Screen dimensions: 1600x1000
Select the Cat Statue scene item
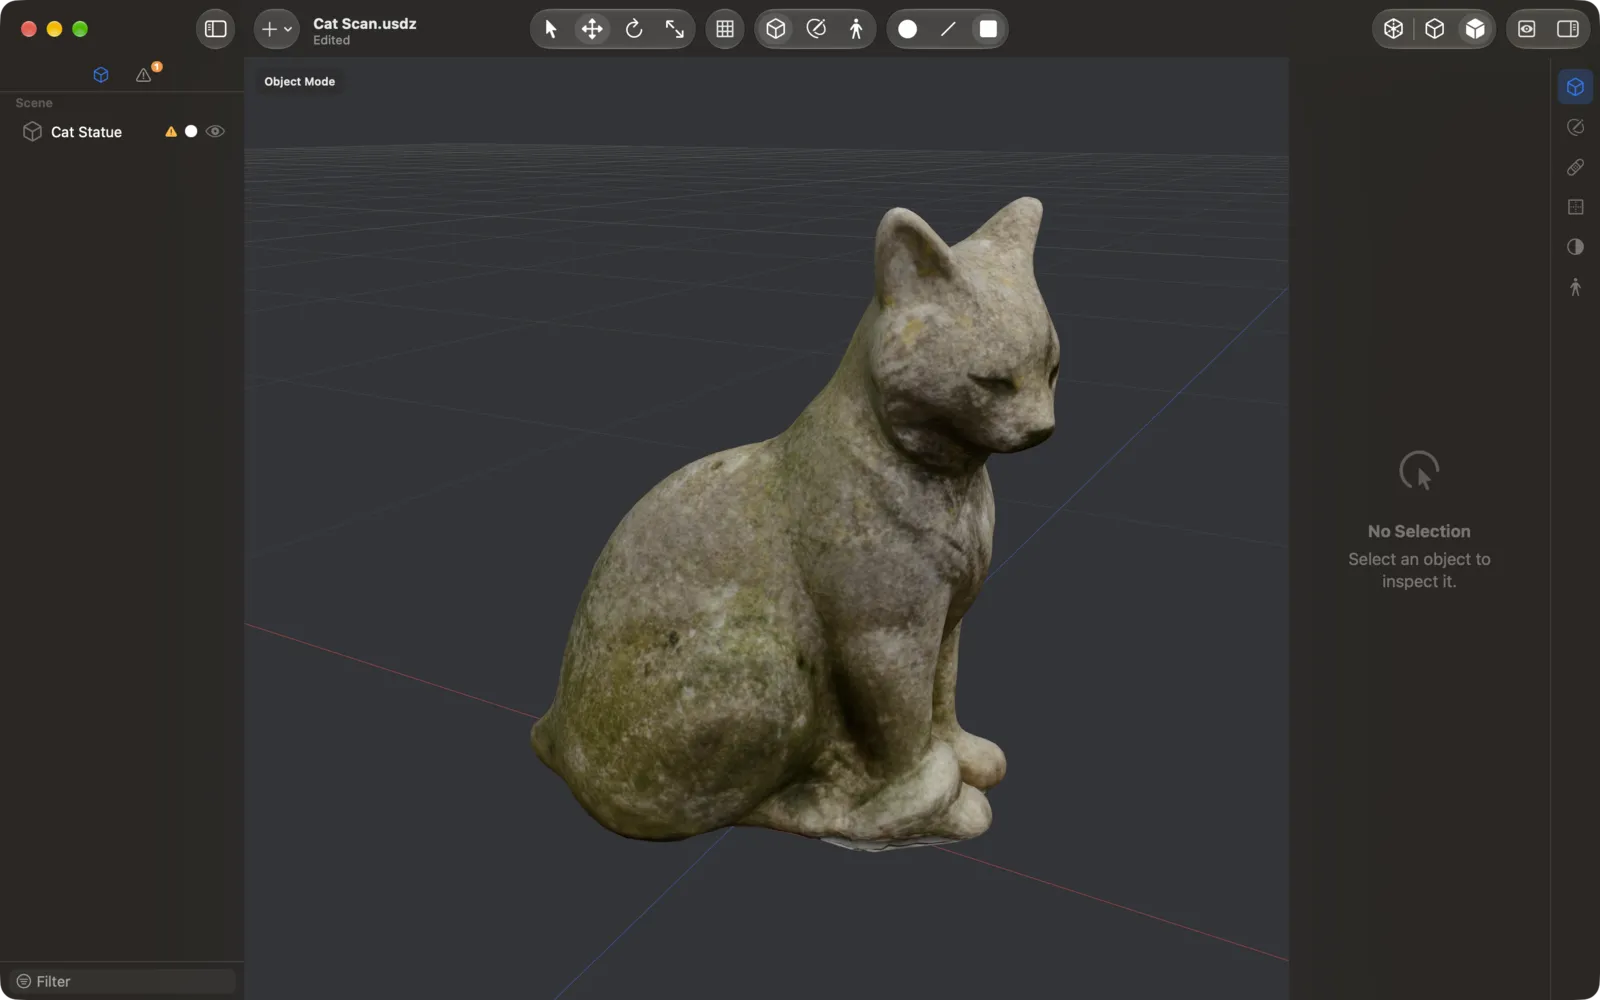click(x=122, y=132)
